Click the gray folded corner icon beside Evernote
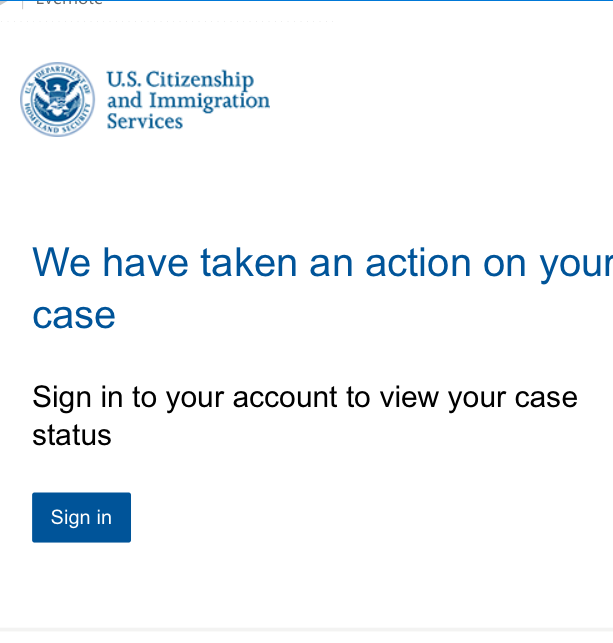 point(4,2)
